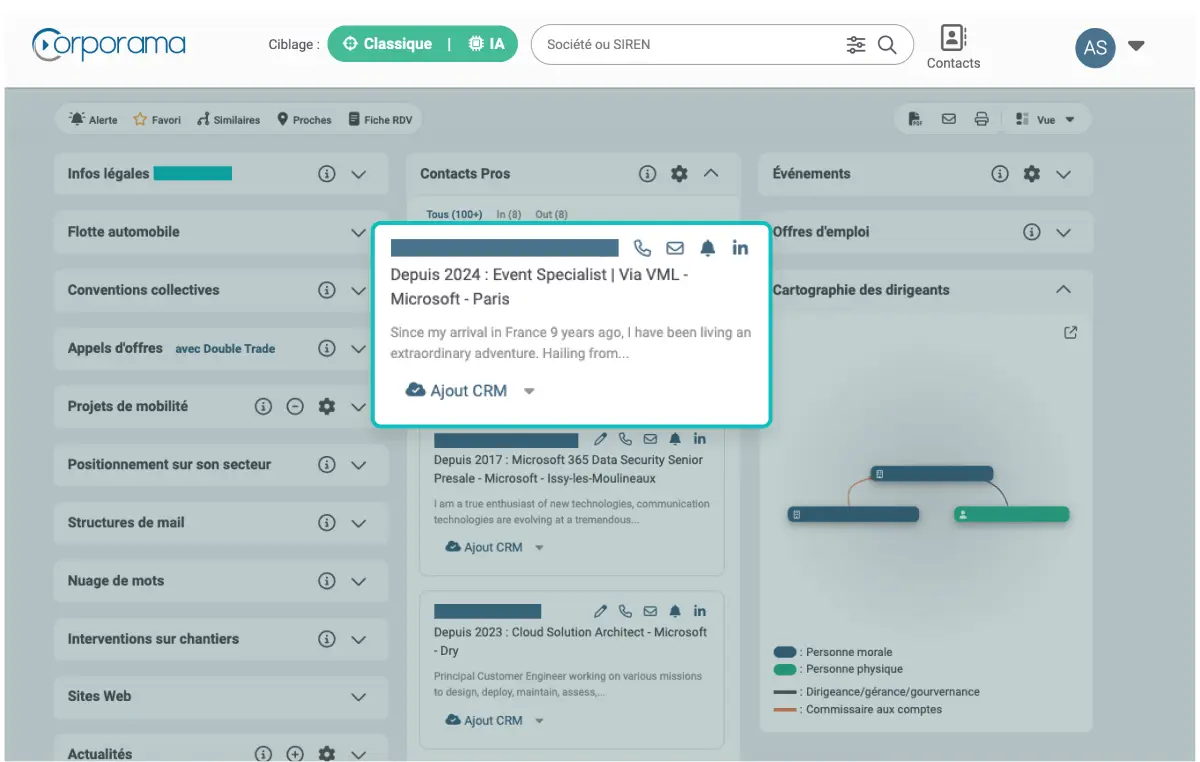
Task: Expand the Infos légales panel
Action: (359, 174)
